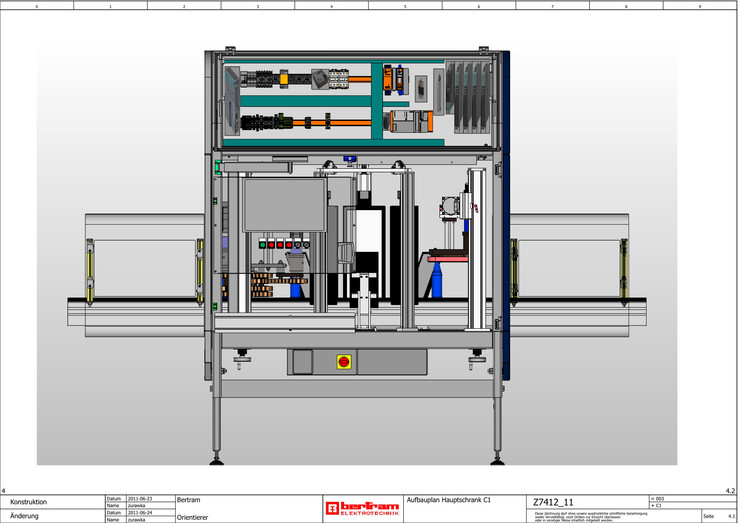The height and width of the screenshot is (523, 738).
Task: Click the drawing number Z7412_11
Action: pyautogui.click(x=554, y=502)
